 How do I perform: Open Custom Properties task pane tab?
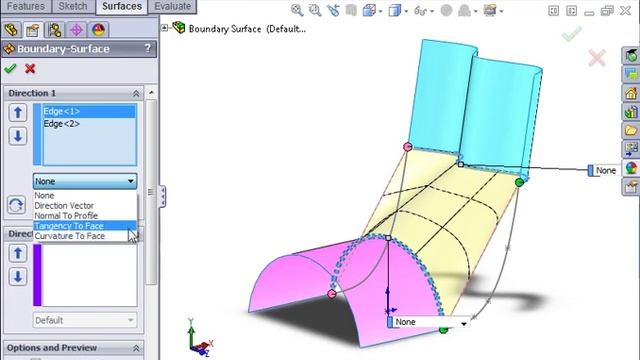(631, 187)
